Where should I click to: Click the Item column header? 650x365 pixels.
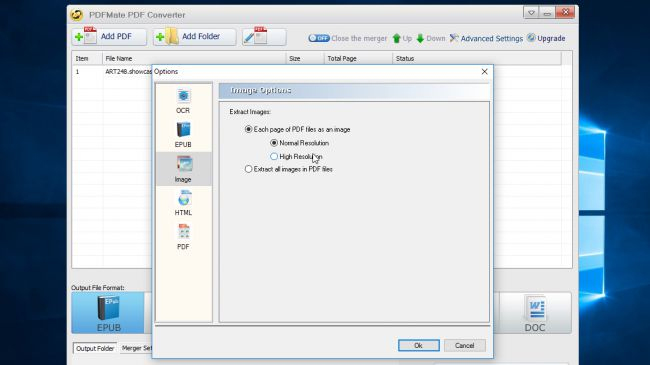[87, 58]
